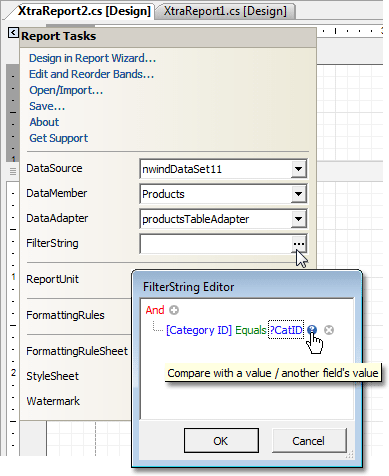The image size is (389, 476).
Task: Select the FormattingRules property label
Action: point(65,315)
